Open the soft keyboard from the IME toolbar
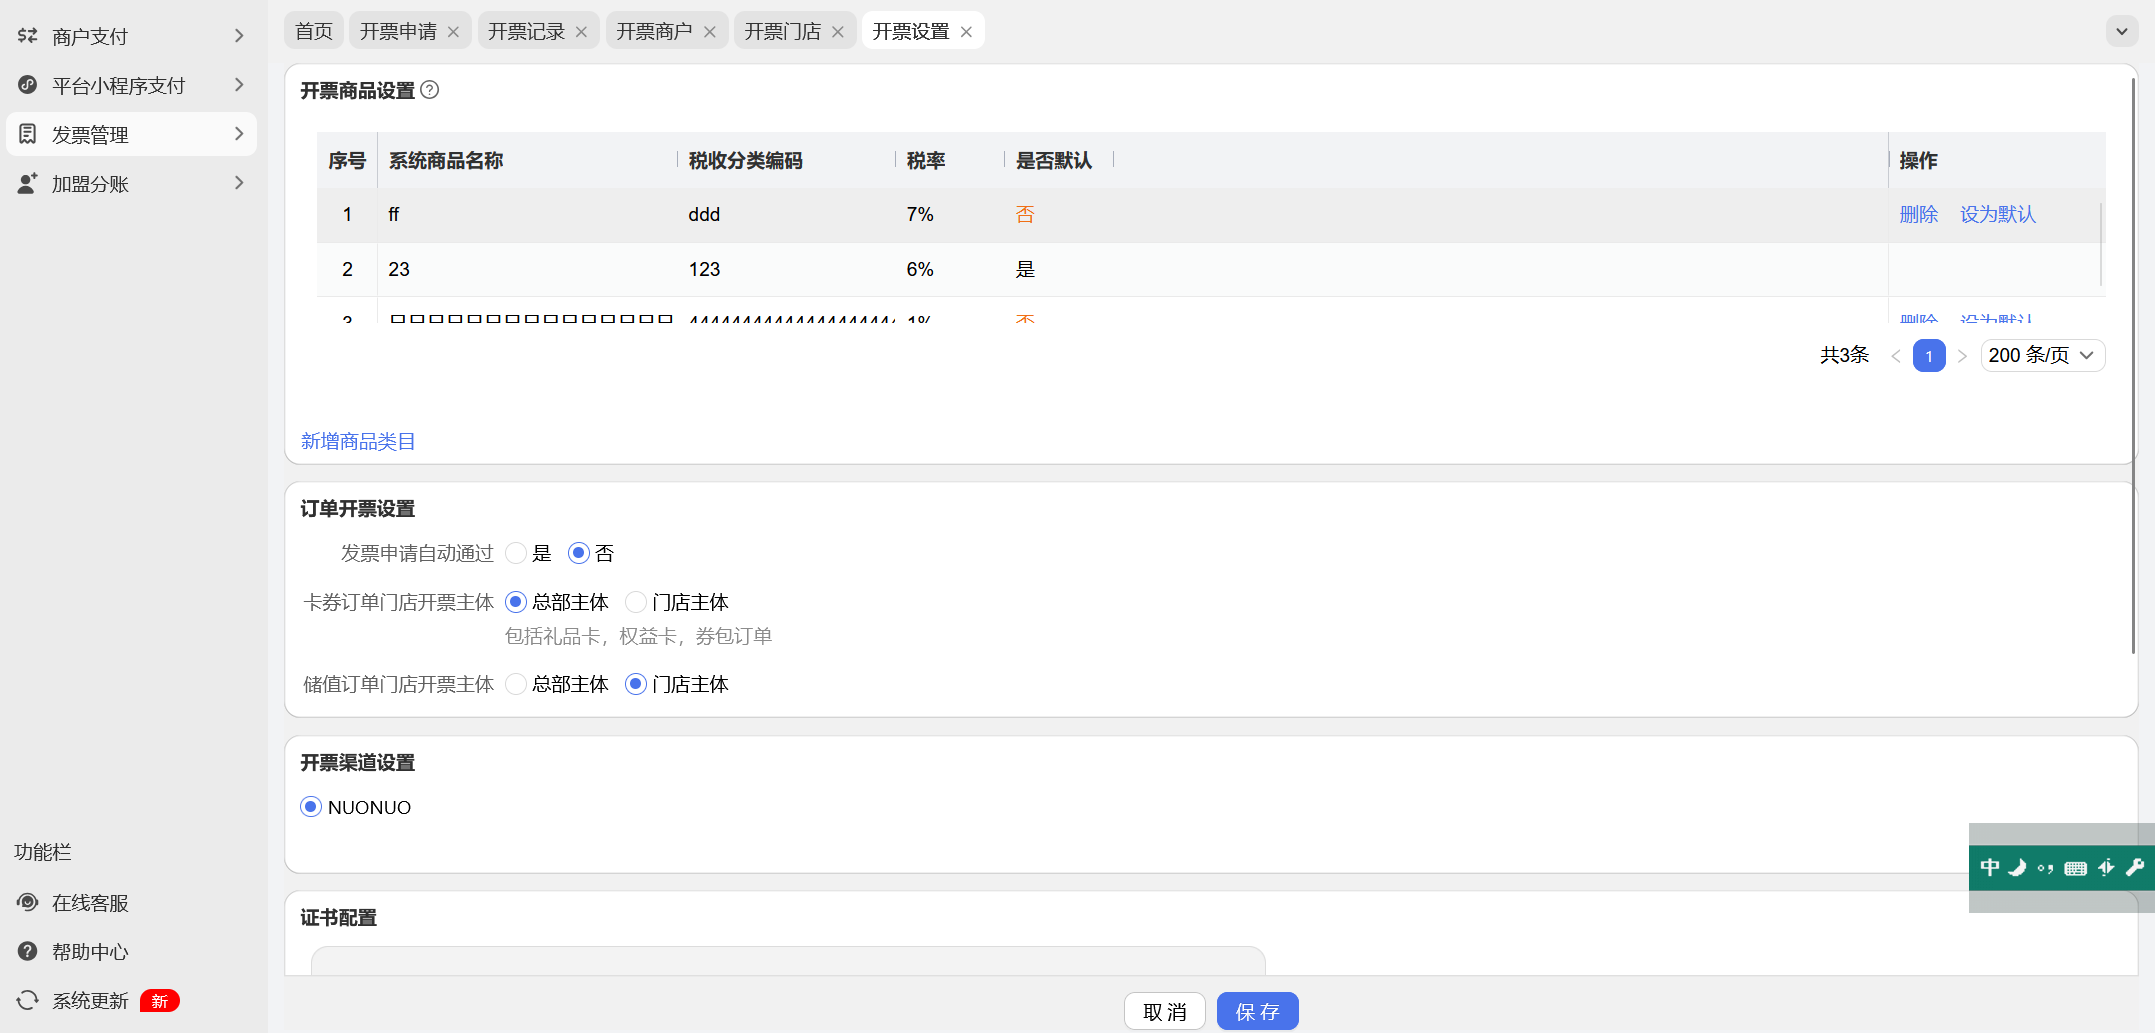 2076,868
